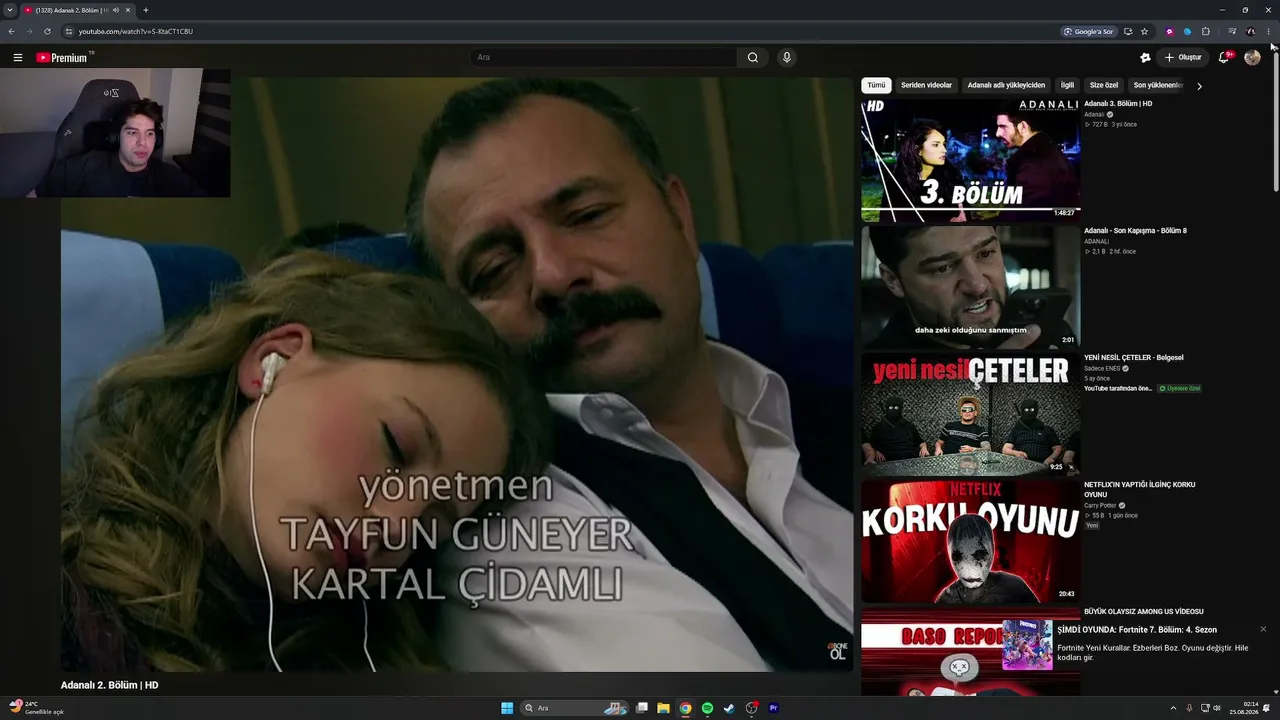Open the system tray volume icon
The width and height of the screenshot is (1280, 720).
pos(1217,708)
